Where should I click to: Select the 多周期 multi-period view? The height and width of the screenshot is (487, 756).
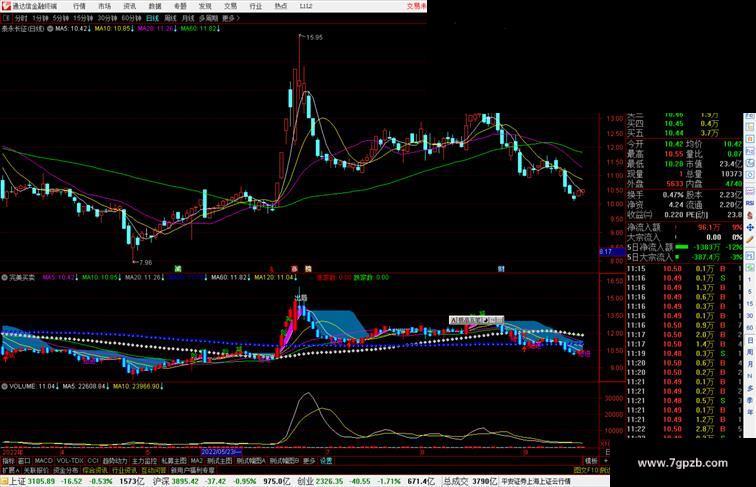tap(208, 18)
